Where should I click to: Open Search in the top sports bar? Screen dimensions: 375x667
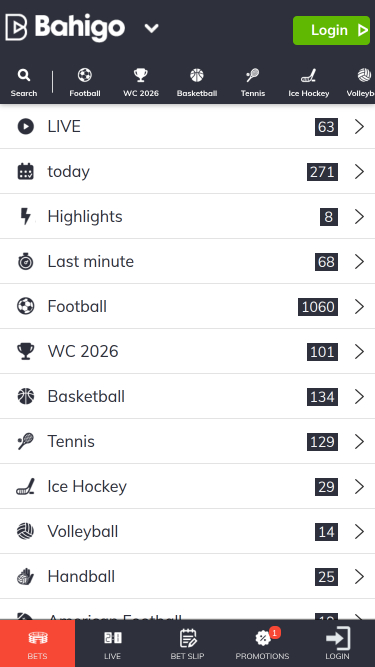[24, 83]
